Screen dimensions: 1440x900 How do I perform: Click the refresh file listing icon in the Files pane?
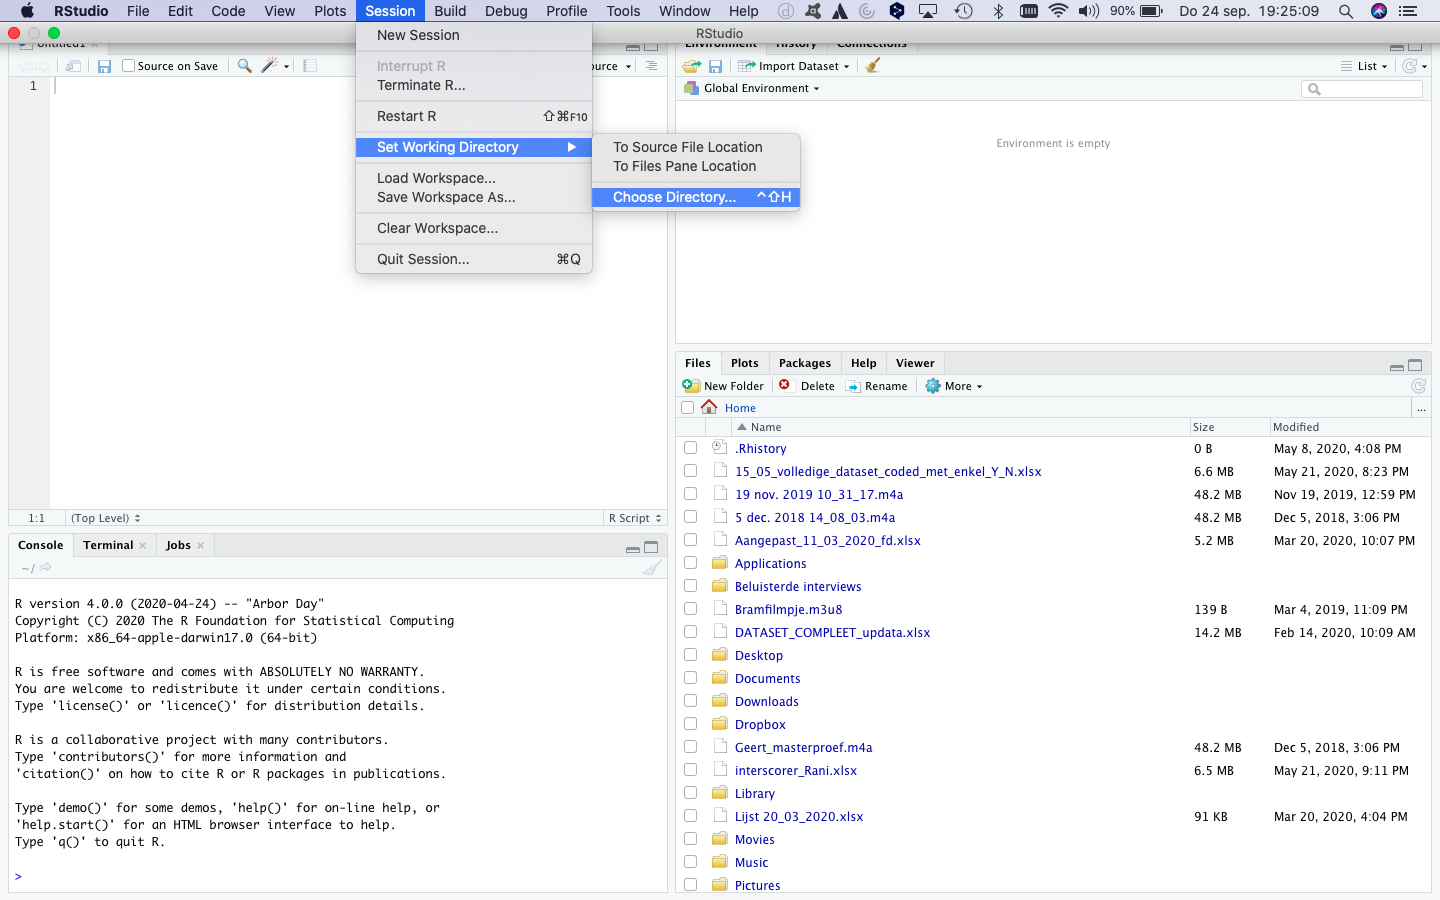point(1418,386)
